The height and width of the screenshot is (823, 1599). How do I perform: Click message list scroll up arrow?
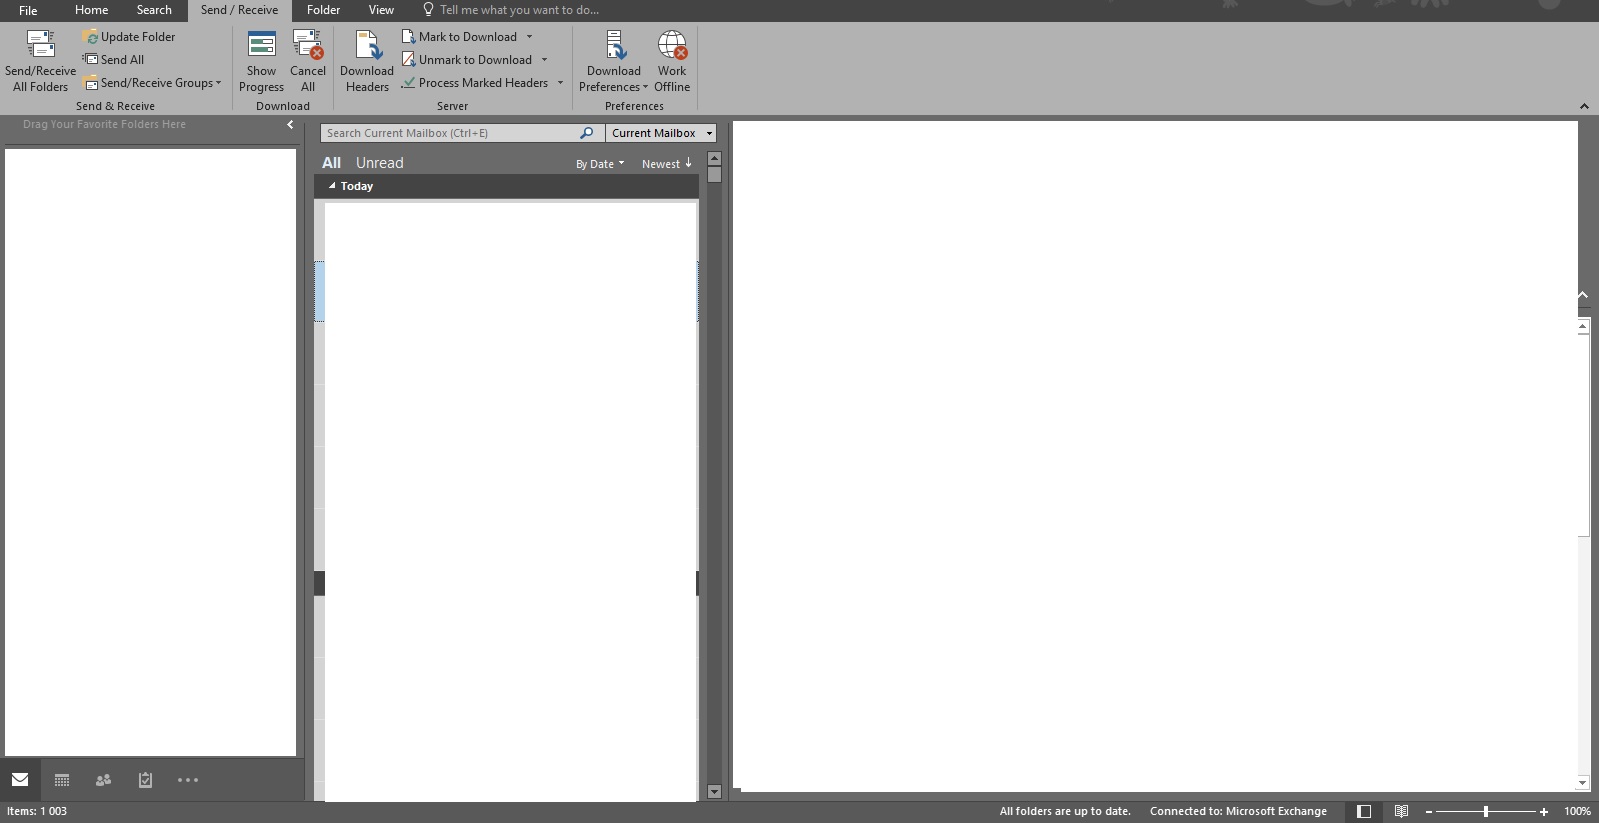point(714,159)
